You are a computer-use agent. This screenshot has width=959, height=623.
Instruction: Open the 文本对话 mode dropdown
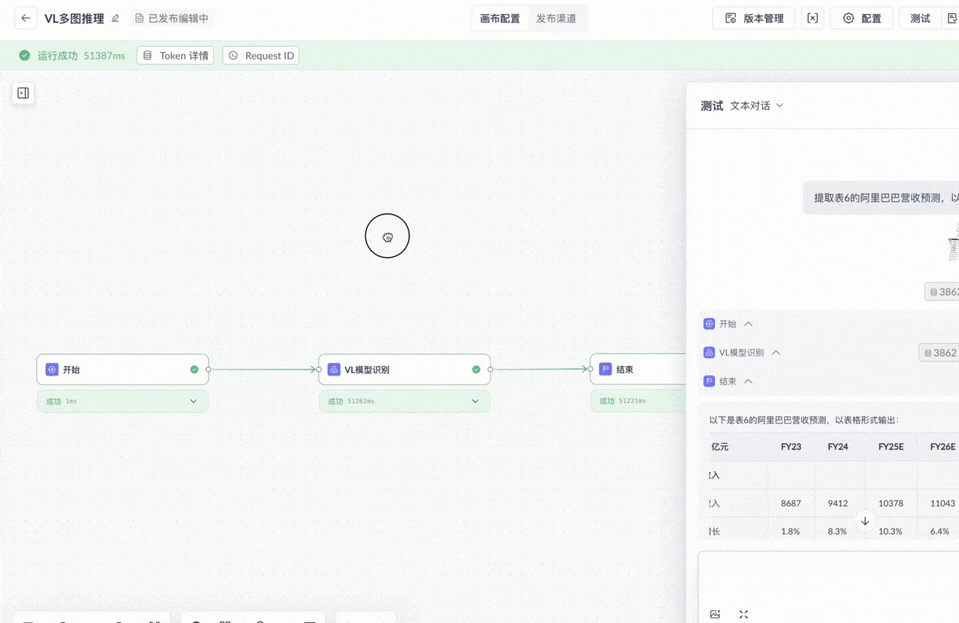[x=757, y=106]
